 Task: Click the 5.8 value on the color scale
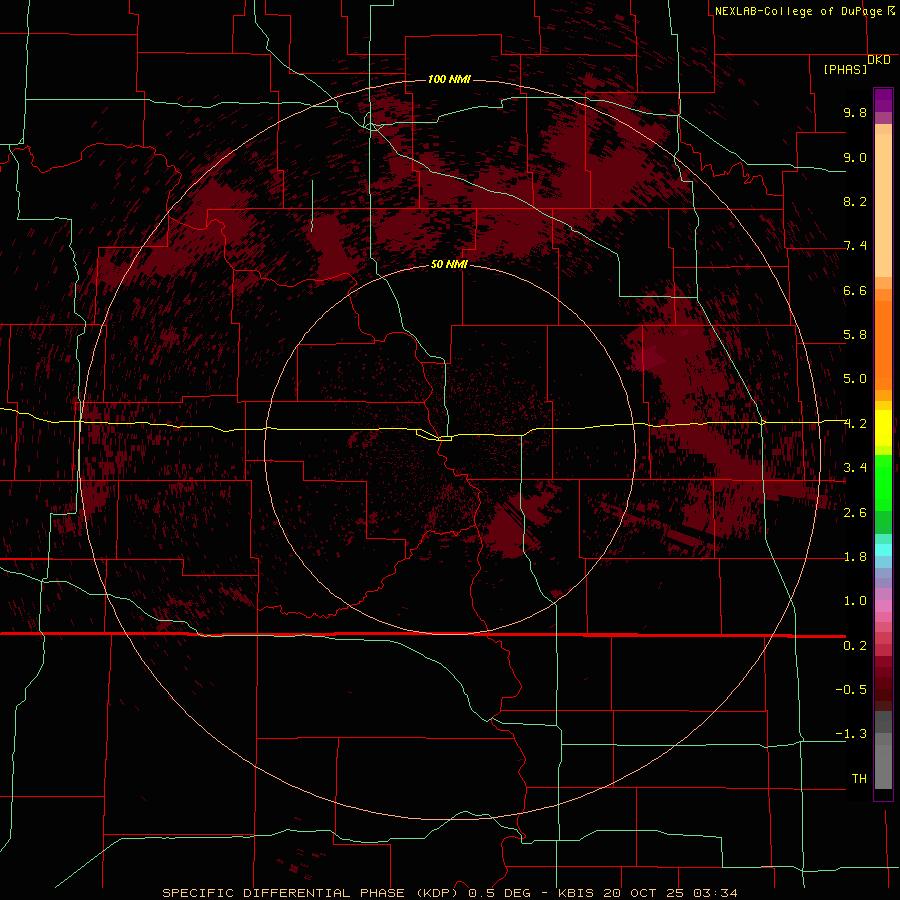[855, 335]
